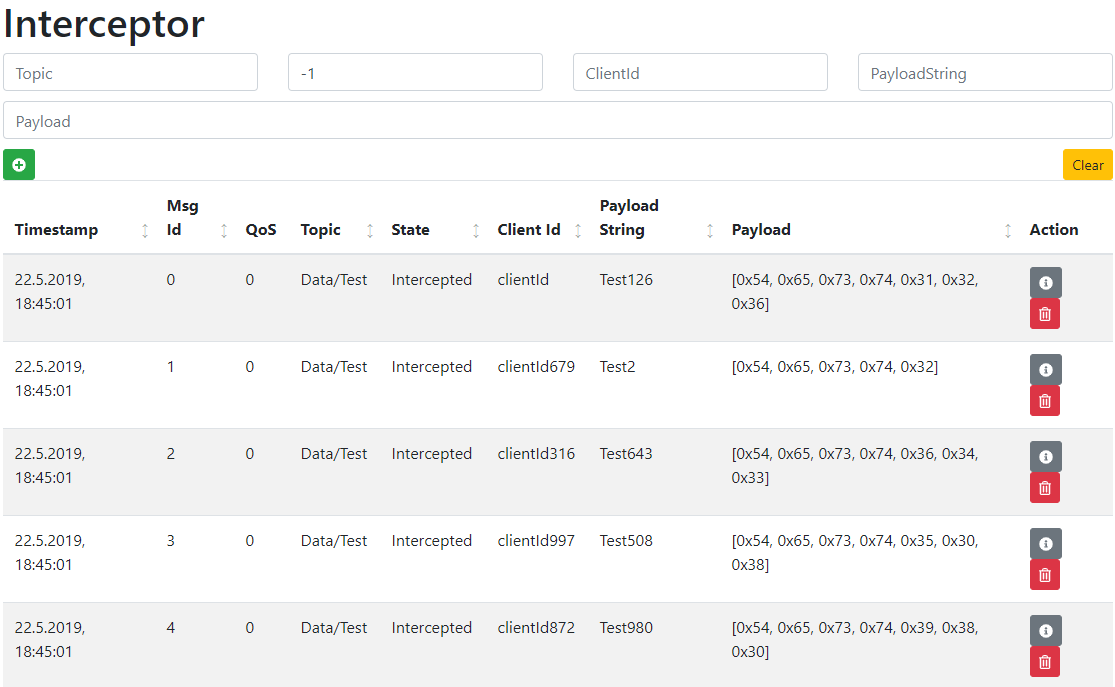Open details for message Test980
The width and height of the screenshot is (1115, 687).
click(x=1045, y=631)
